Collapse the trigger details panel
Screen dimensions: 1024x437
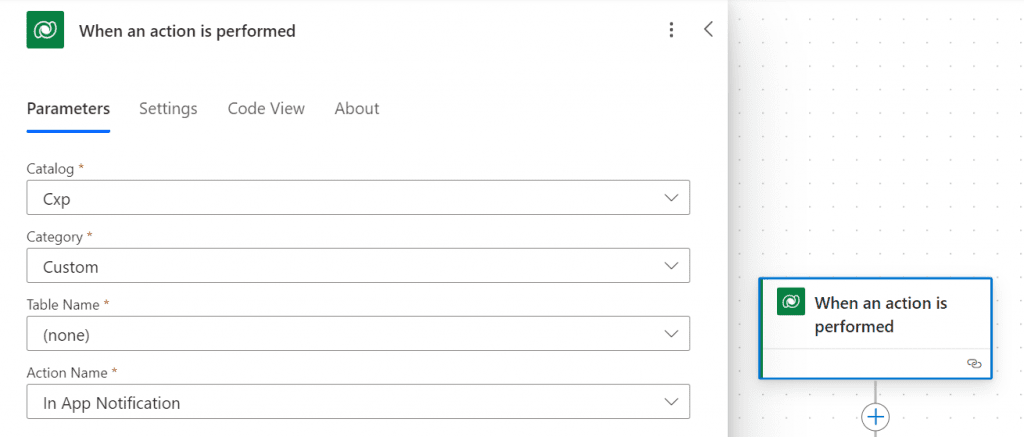coord(708,30)
